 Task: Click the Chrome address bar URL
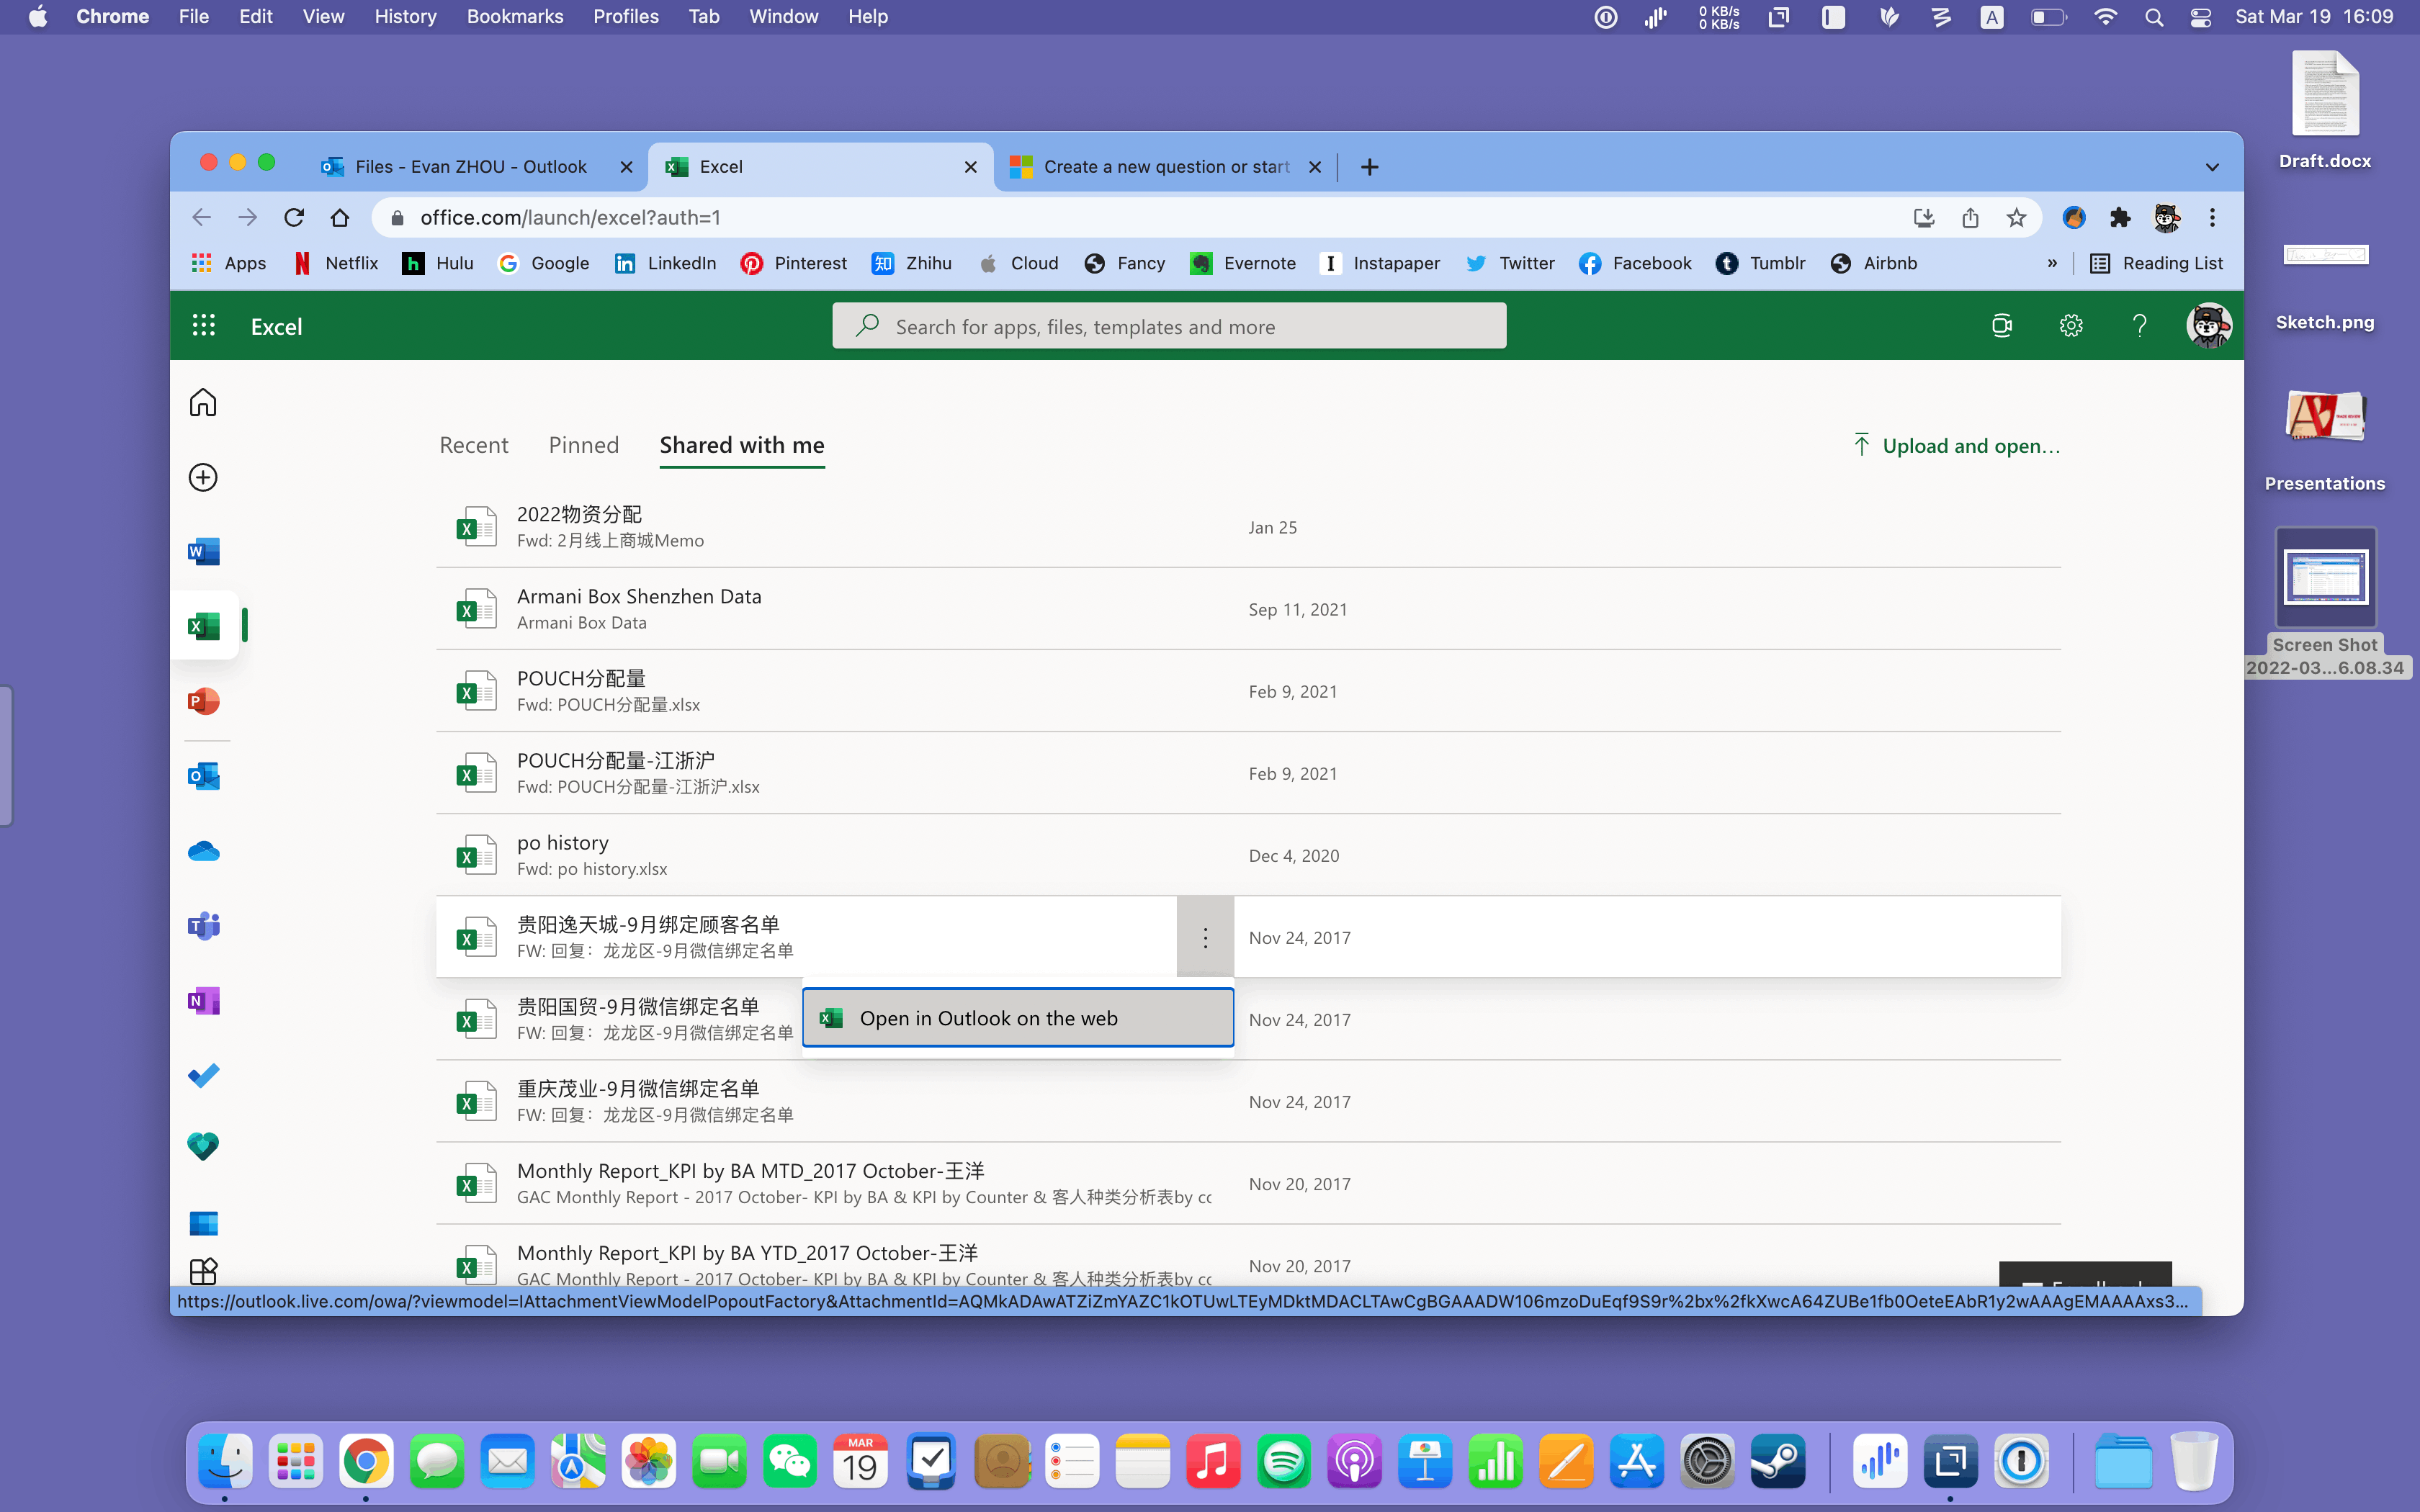pyautogui.click(x=570, y=217)
